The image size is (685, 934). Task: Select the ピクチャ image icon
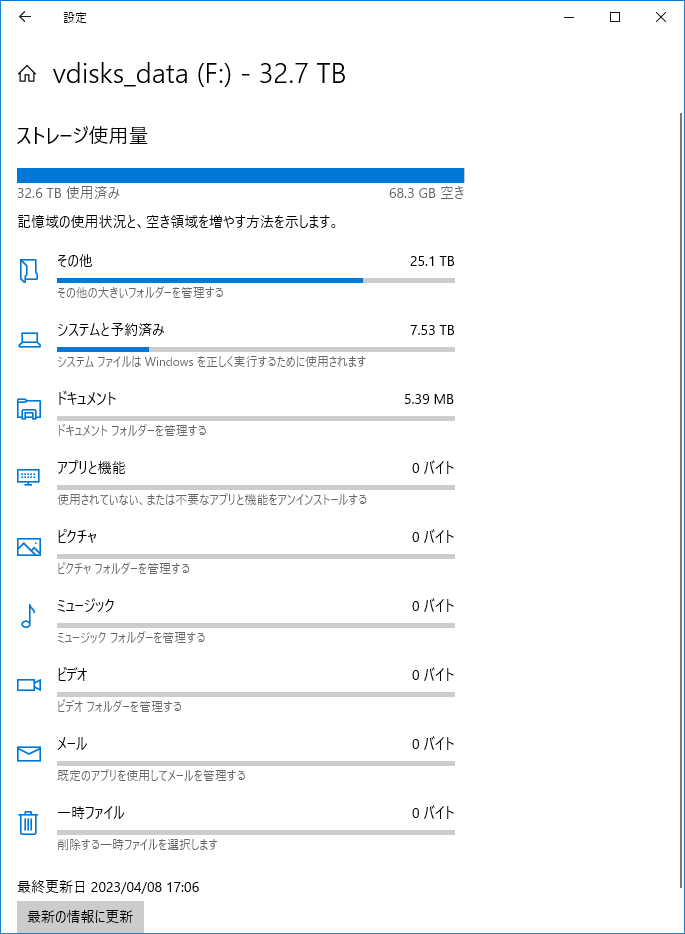29,547
